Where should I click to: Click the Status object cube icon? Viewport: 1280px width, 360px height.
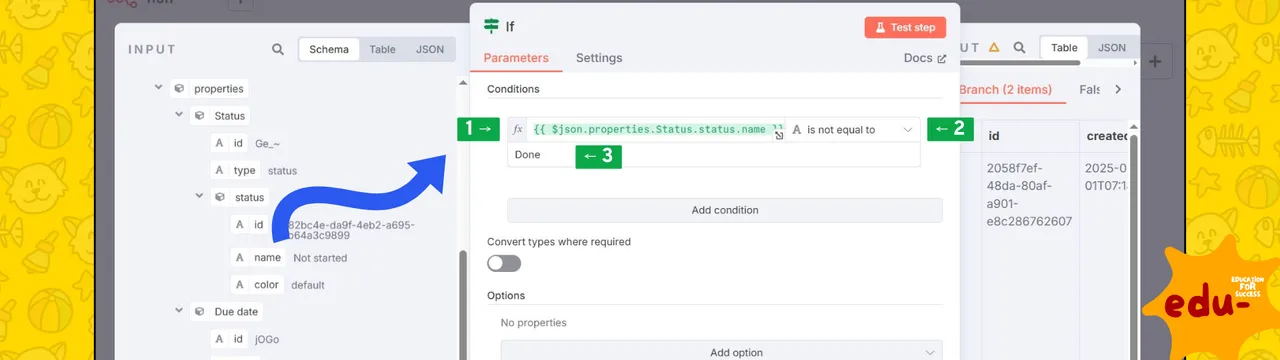click(x=200, y=116)
